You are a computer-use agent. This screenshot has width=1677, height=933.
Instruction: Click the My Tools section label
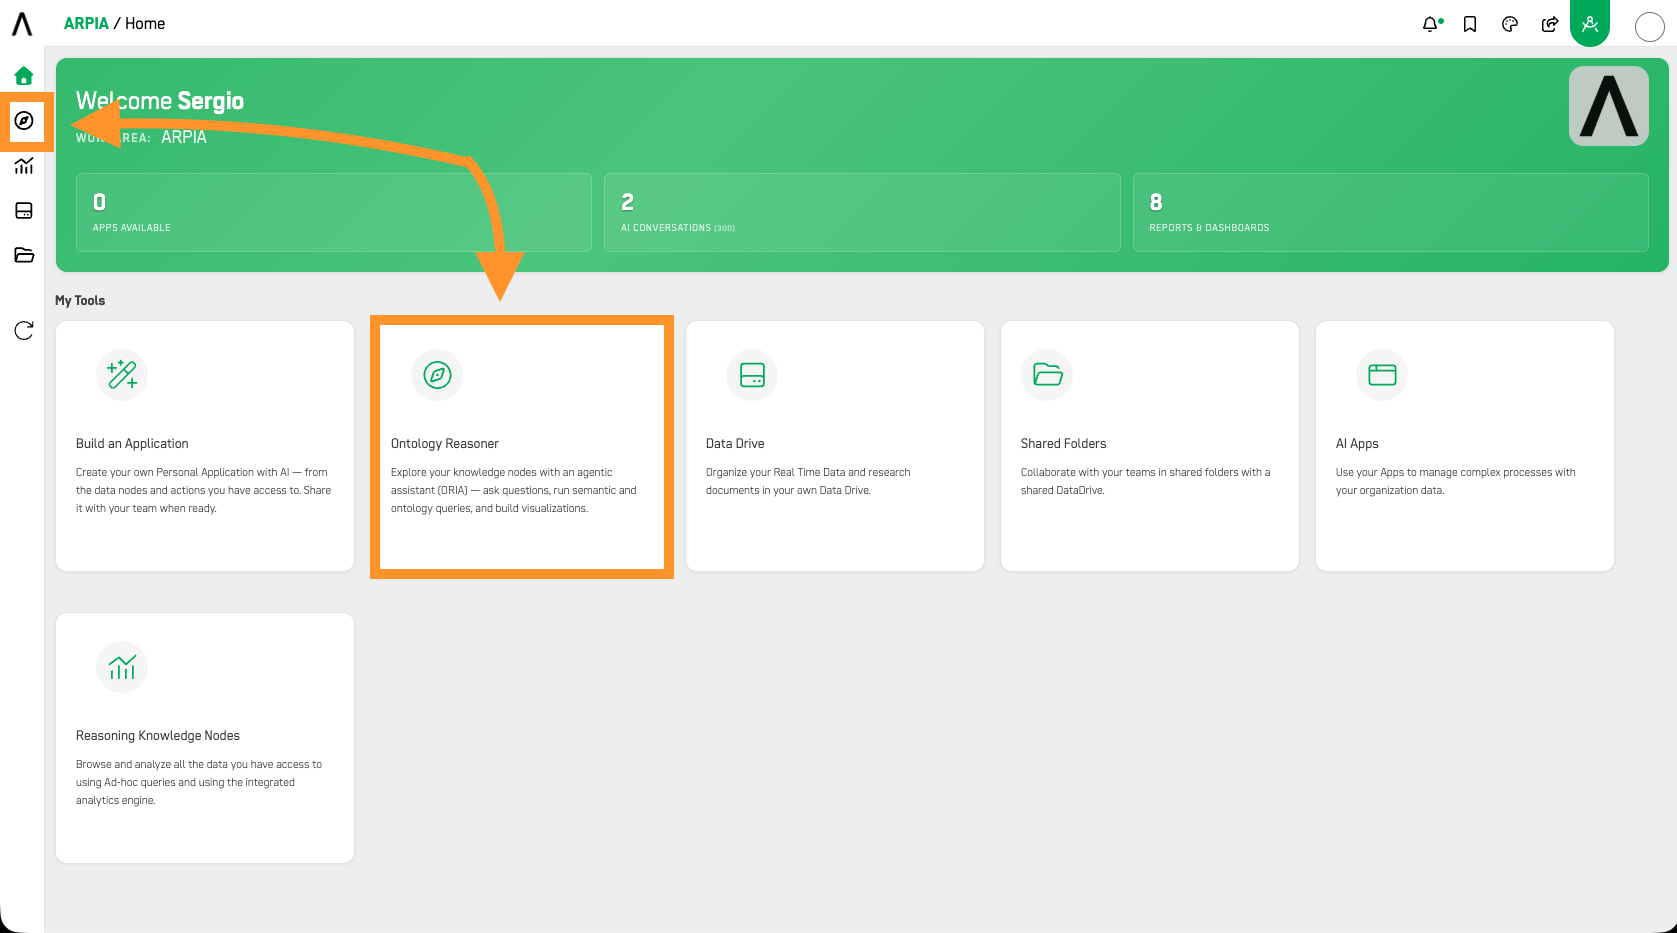(80, 301)
